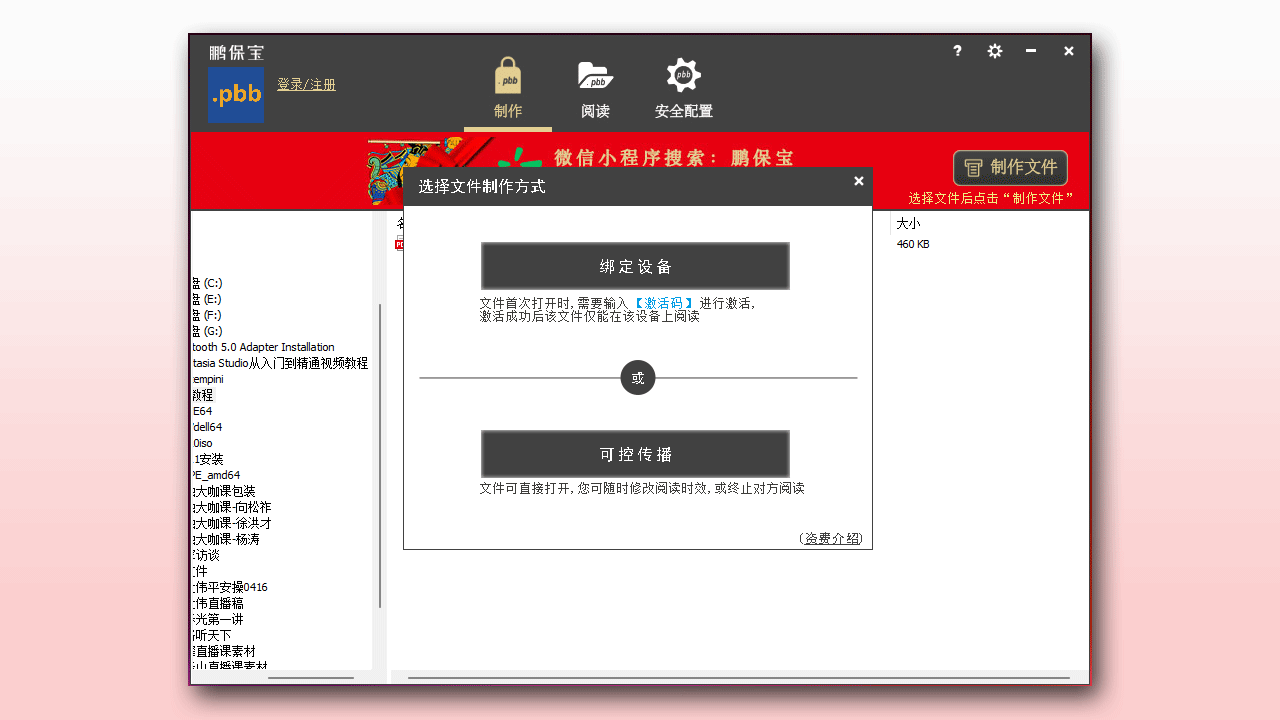Close the 选择文件制作方式 dialog
1280x720 pixels.
[x=858, y=181]
